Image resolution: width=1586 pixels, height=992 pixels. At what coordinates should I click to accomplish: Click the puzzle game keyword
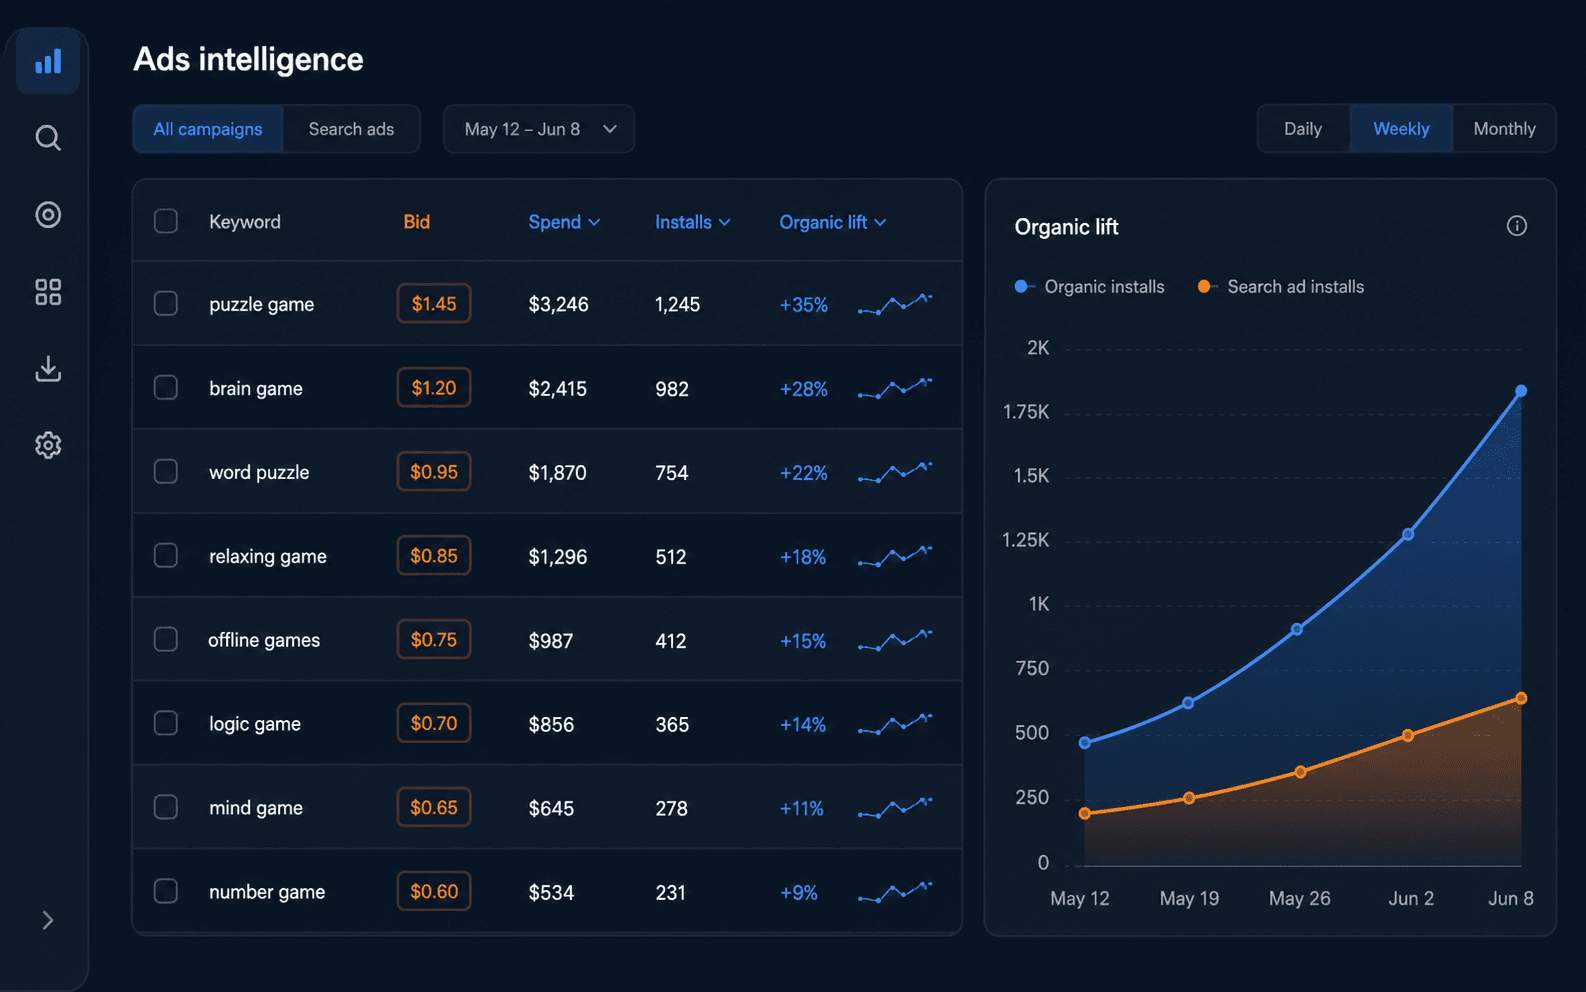point(261,304)
